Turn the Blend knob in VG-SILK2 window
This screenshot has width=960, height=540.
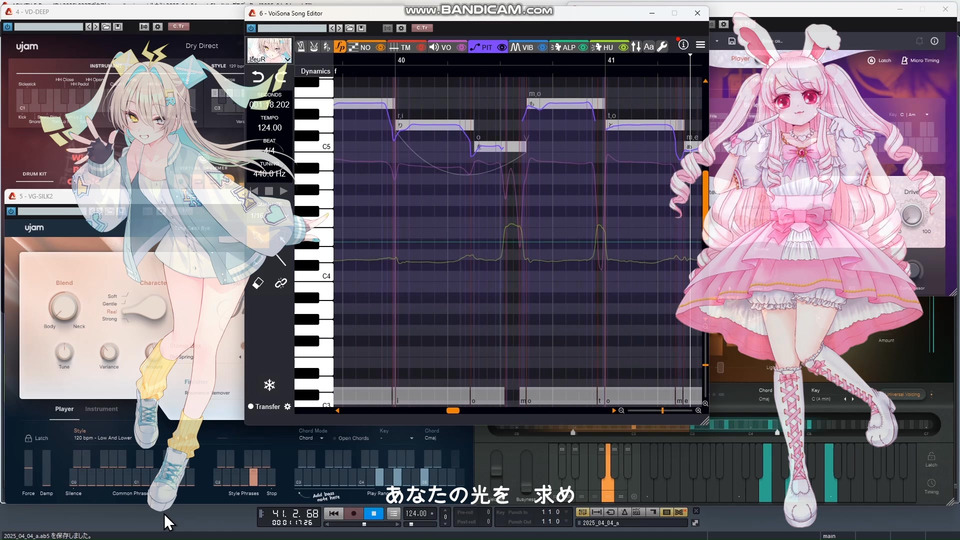pyautogui.click(x=64, y=306)
